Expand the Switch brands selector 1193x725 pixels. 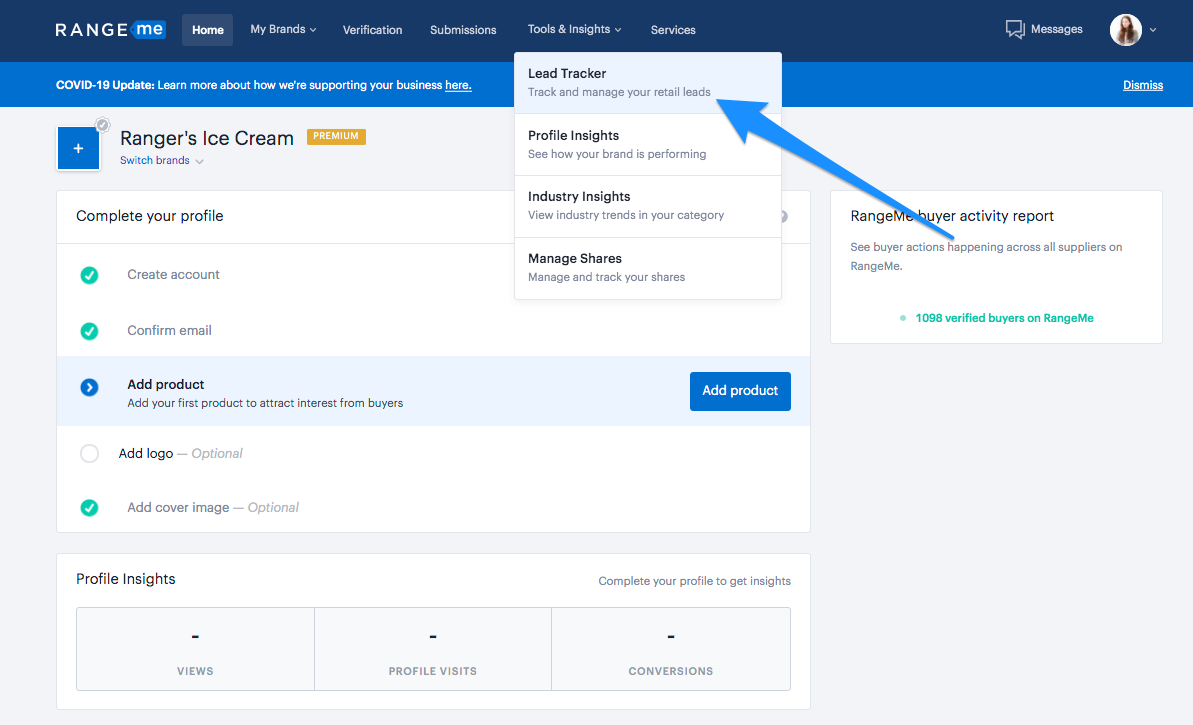tap(161, 161)
